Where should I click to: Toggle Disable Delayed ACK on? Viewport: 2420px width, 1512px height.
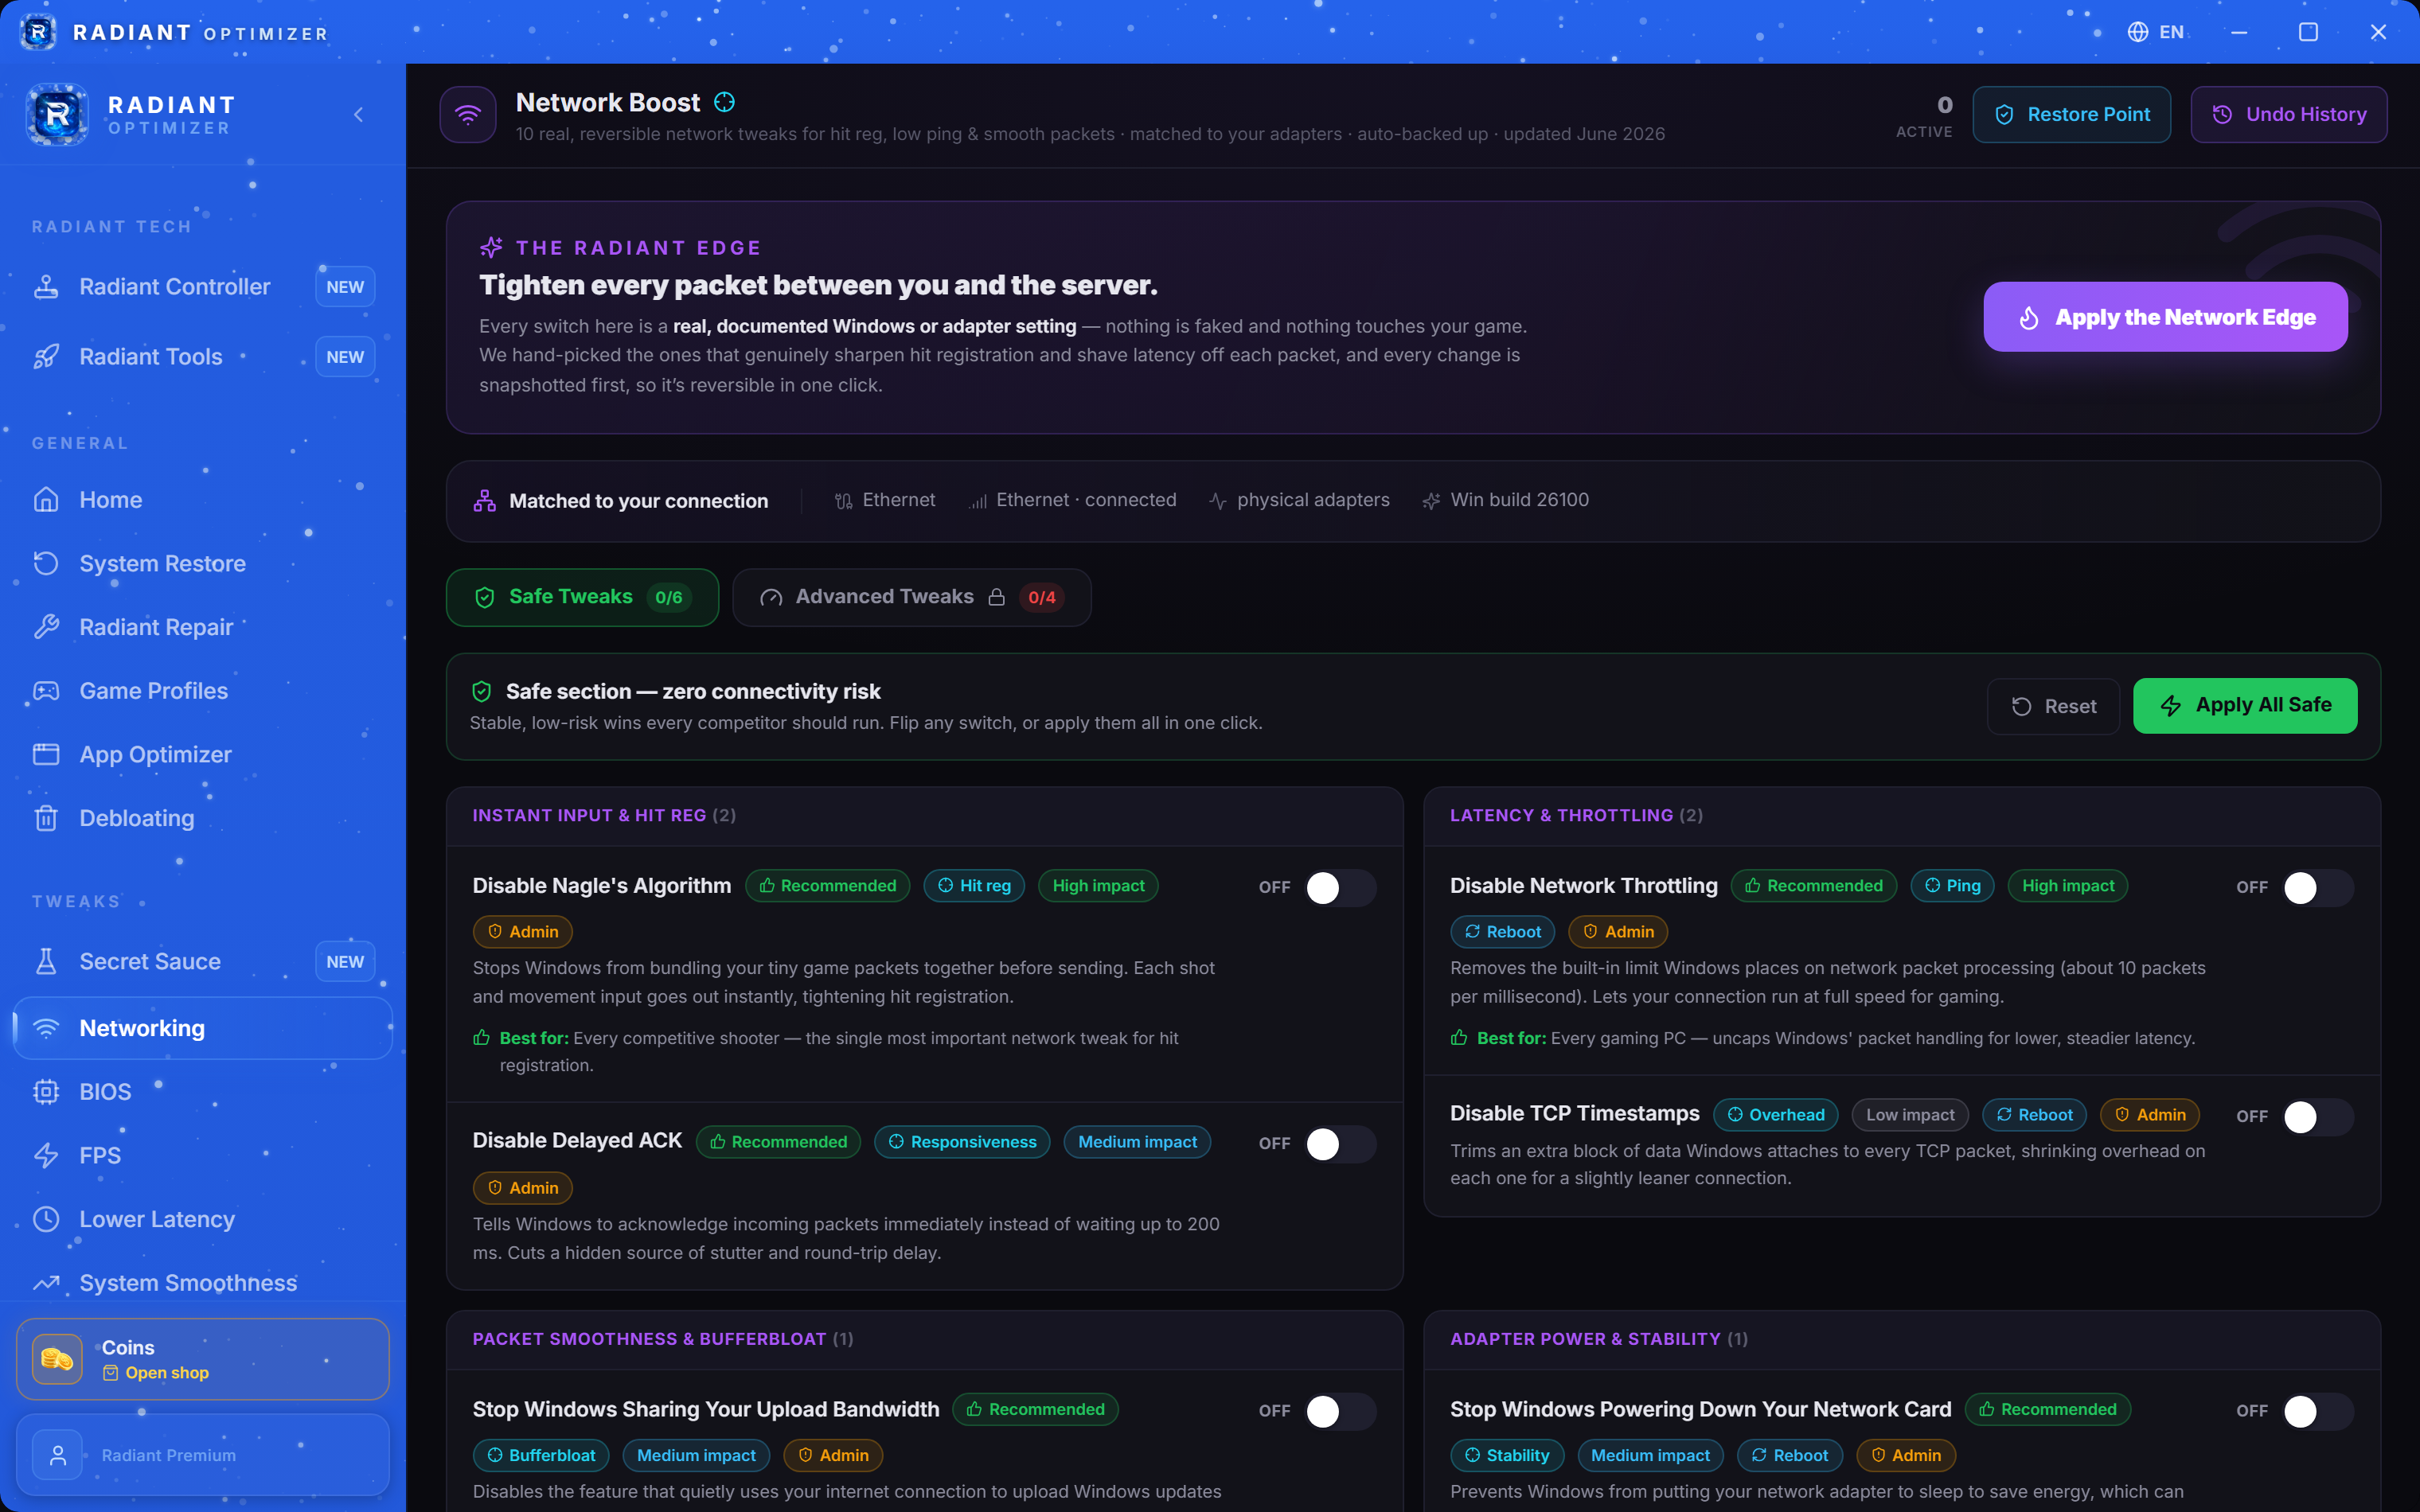pos(1340,1143)
